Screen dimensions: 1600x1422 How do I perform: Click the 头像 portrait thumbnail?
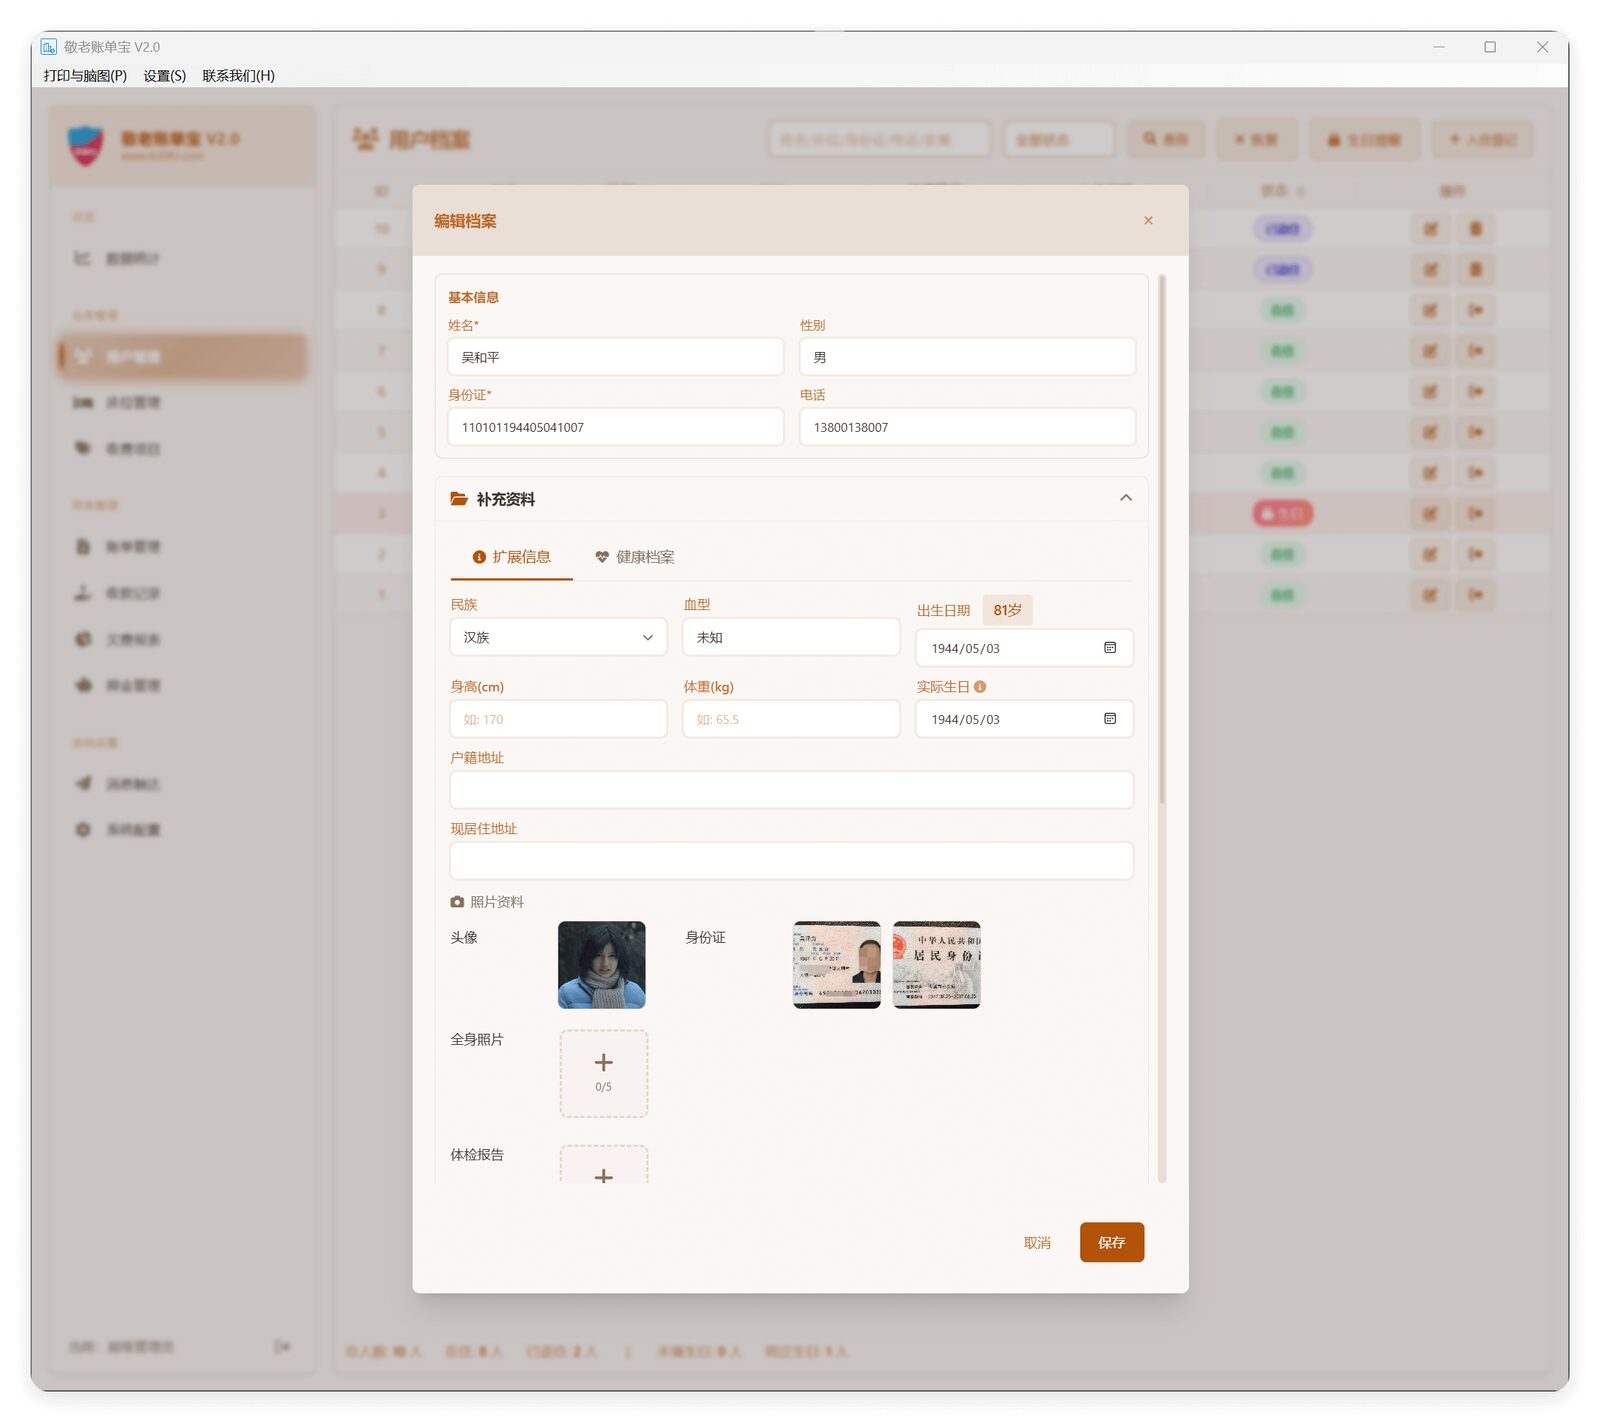(x=601, y=965)
